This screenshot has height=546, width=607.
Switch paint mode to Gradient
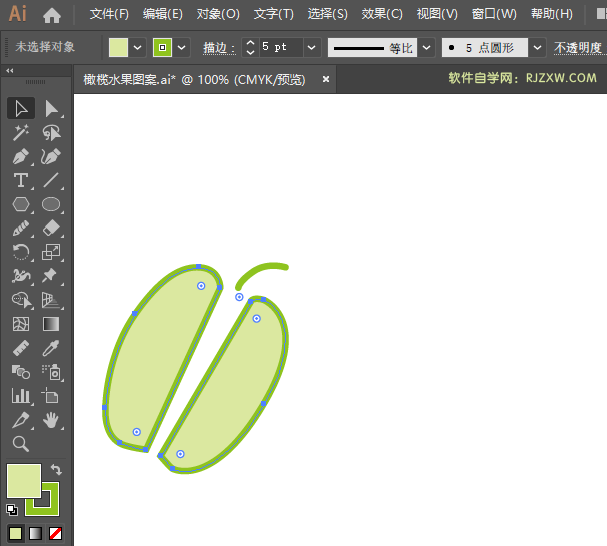coord(35,533)
